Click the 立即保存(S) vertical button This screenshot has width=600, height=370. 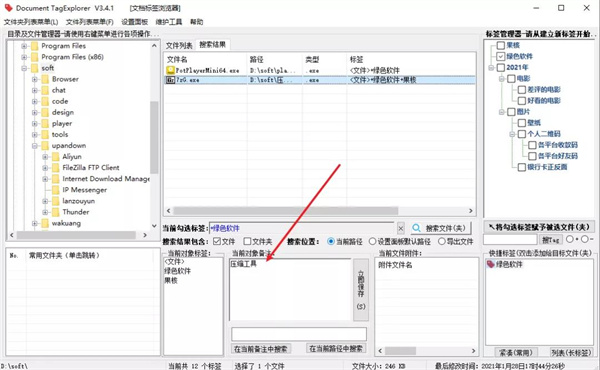(361, 290)
